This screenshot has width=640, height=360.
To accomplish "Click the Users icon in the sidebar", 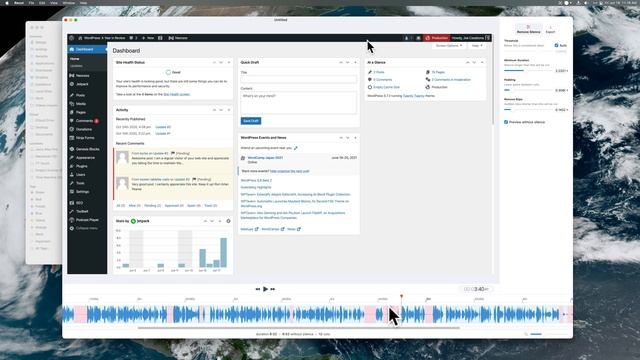I will click(72, 175).
